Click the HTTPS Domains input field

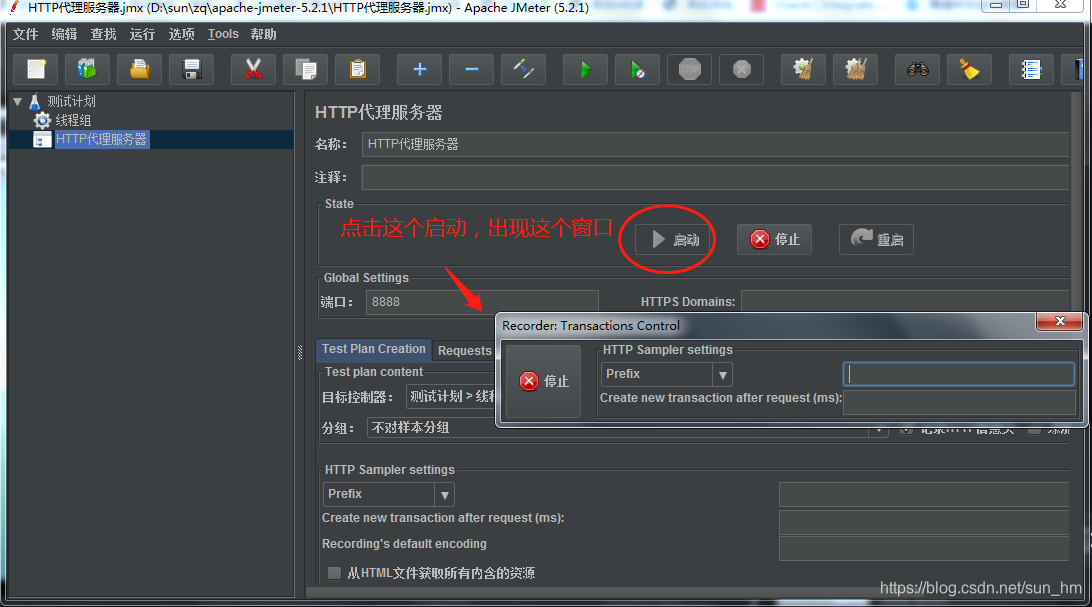click(x=905, y=301)
